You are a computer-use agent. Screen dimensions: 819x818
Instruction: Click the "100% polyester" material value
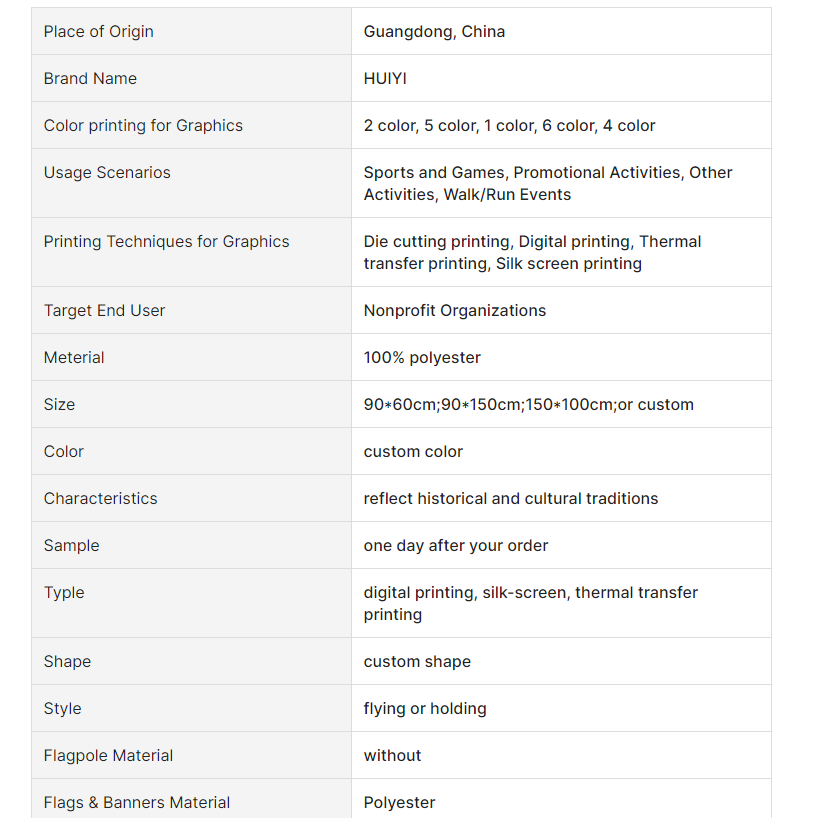pos(422,358)
